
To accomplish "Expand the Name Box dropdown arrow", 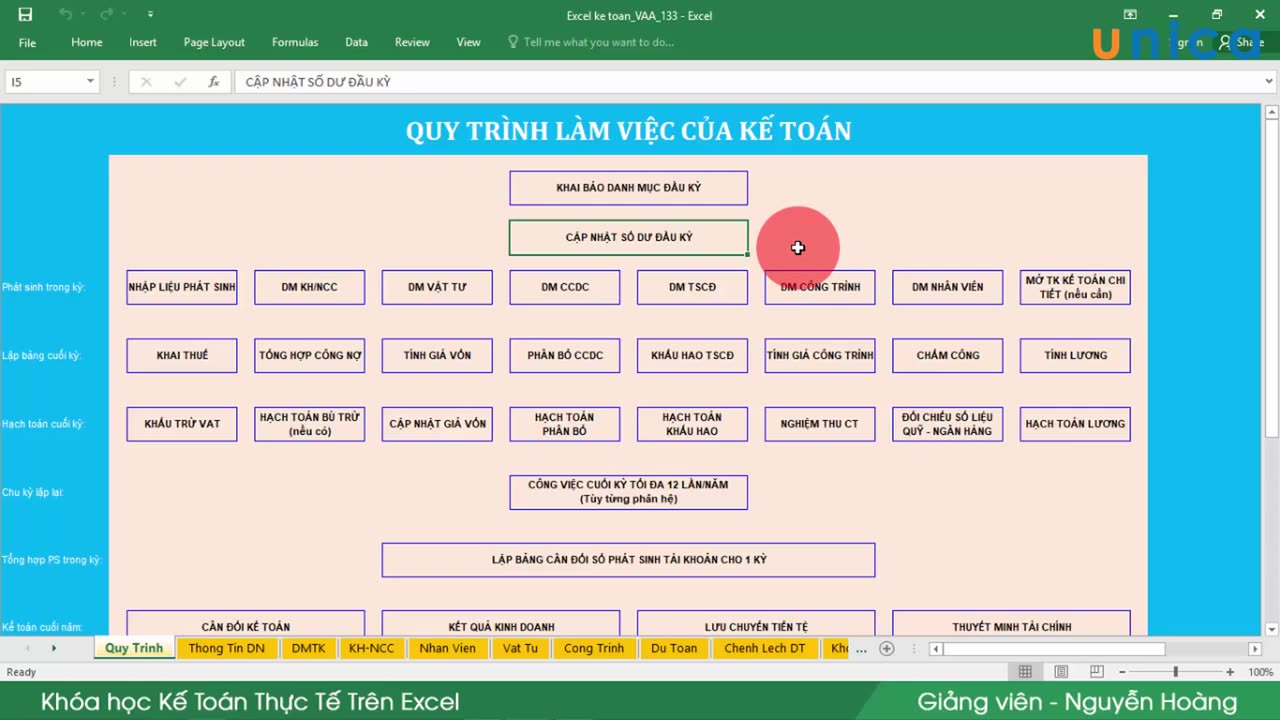I will coord(90,82).
